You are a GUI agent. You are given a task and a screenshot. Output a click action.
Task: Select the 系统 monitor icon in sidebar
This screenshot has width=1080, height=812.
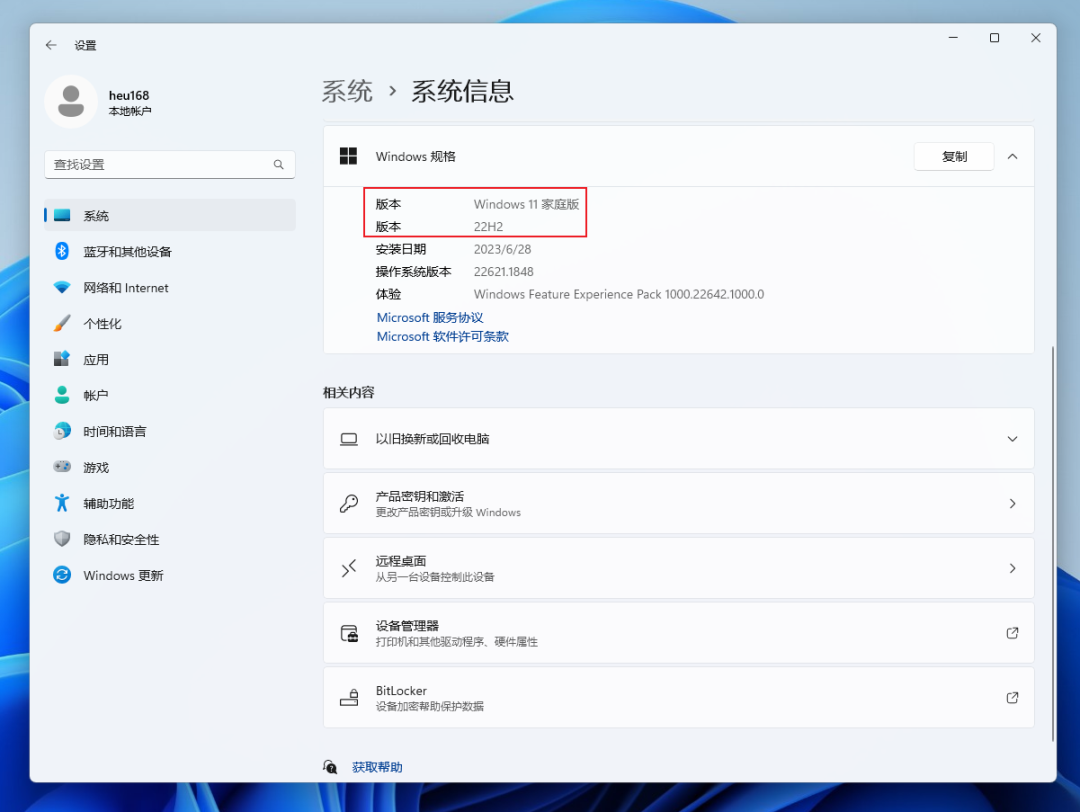(x=62, y=216)
